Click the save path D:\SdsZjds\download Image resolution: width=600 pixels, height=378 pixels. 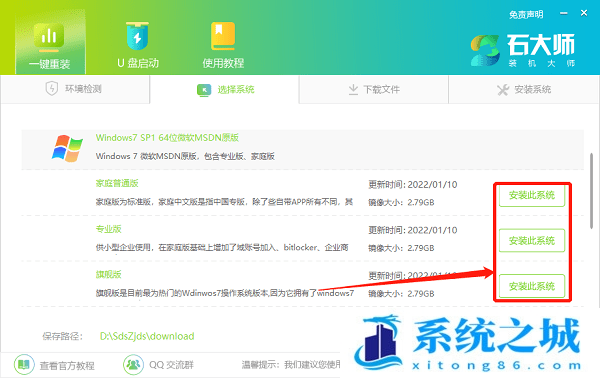147,336
